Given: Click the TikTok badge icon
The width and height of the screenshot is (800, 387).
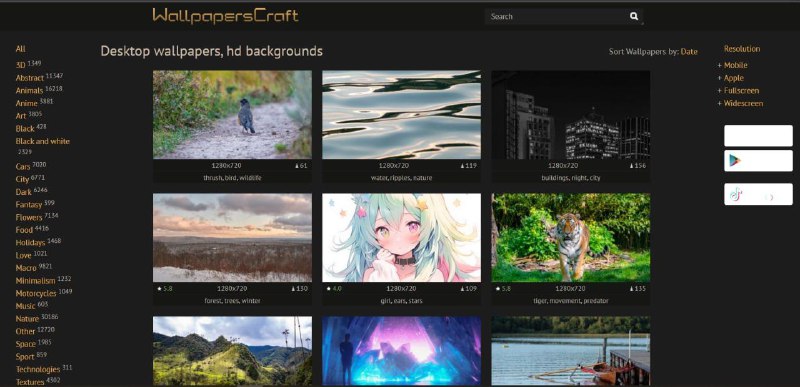Looking at the screenshot, I should [735, 194].
